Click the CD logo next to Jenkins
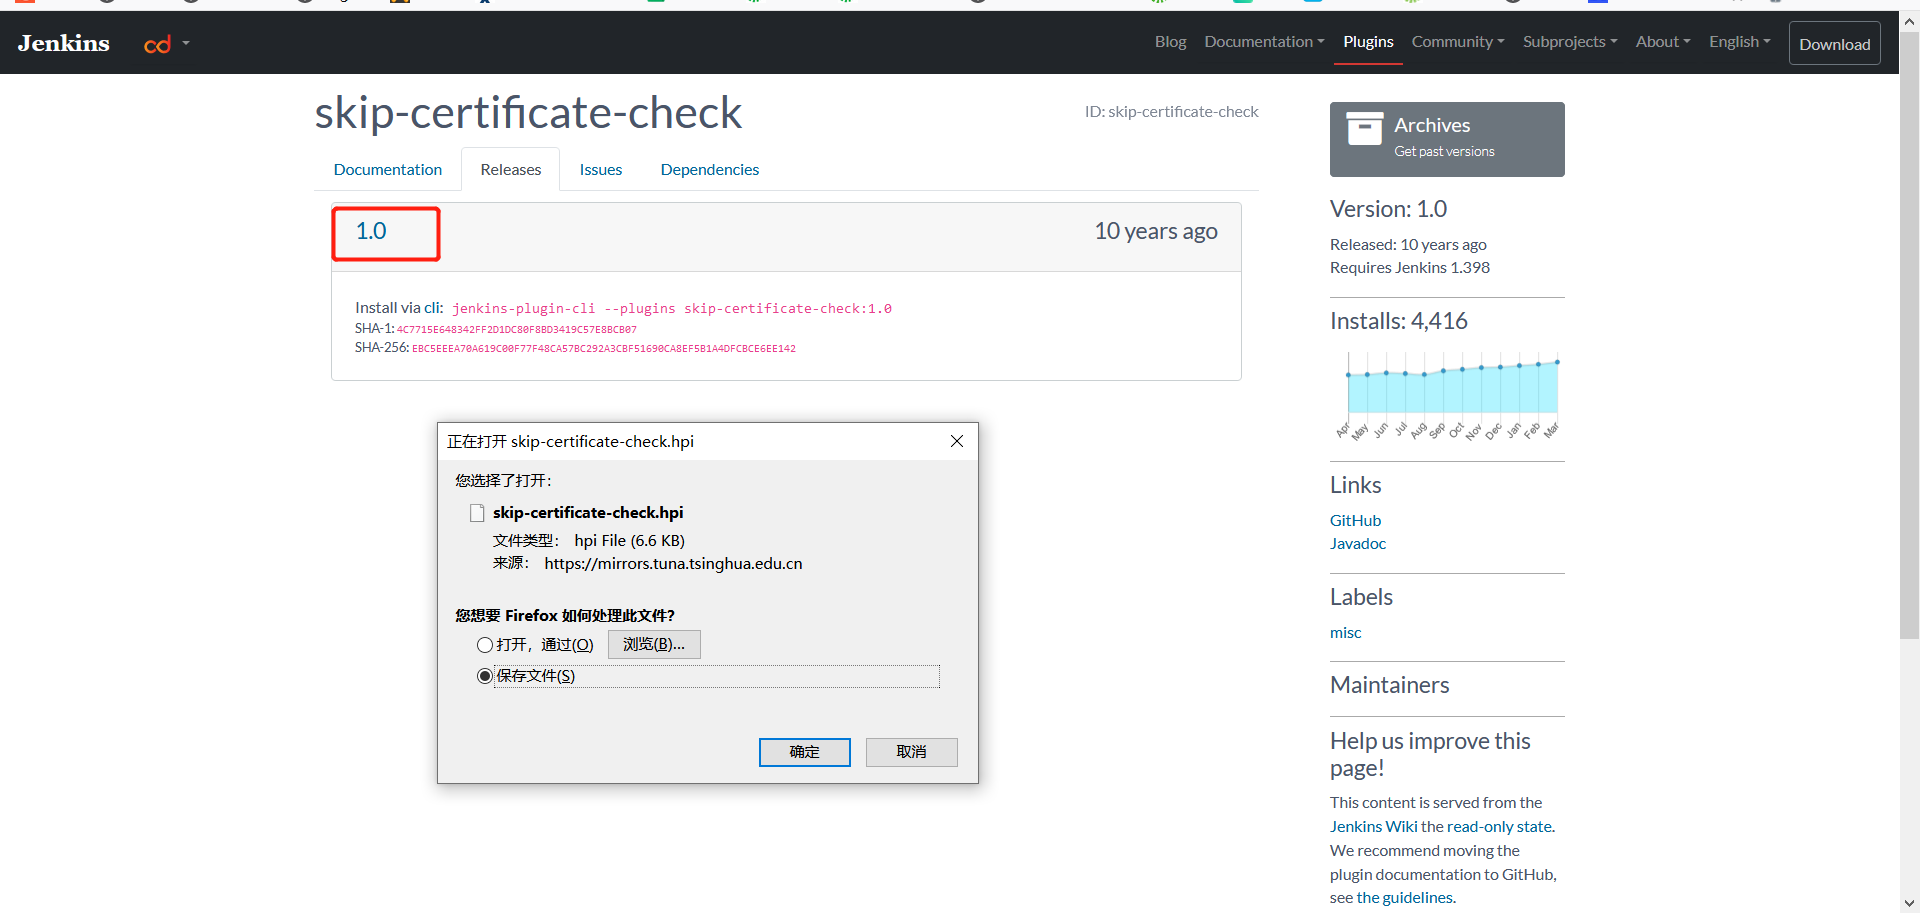The image size is (1920, 913). (x=158, y=43)
